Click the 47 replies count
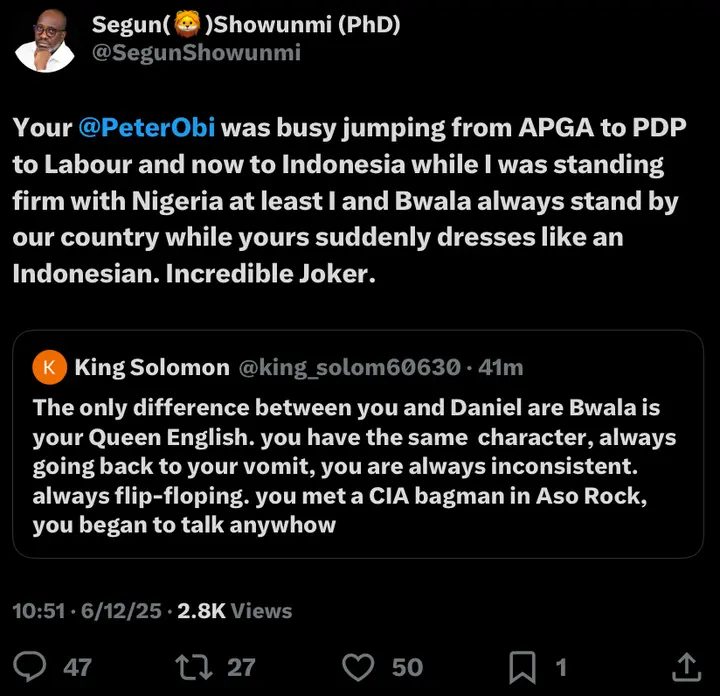 pyautogui.click(x=77, y=667)
